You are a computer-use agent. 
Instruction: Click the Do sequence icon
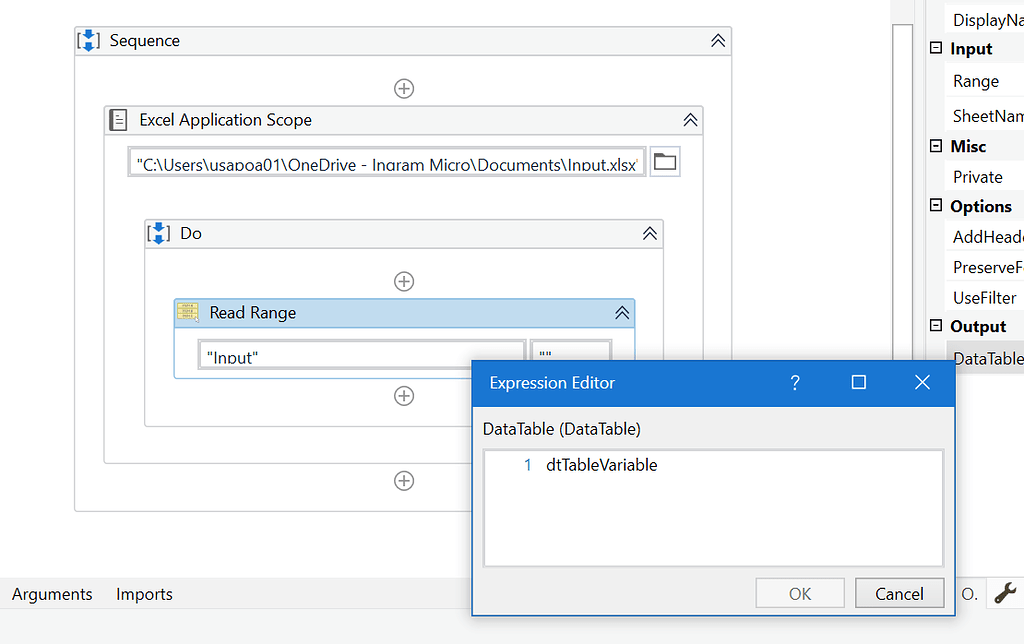[159, 233]
